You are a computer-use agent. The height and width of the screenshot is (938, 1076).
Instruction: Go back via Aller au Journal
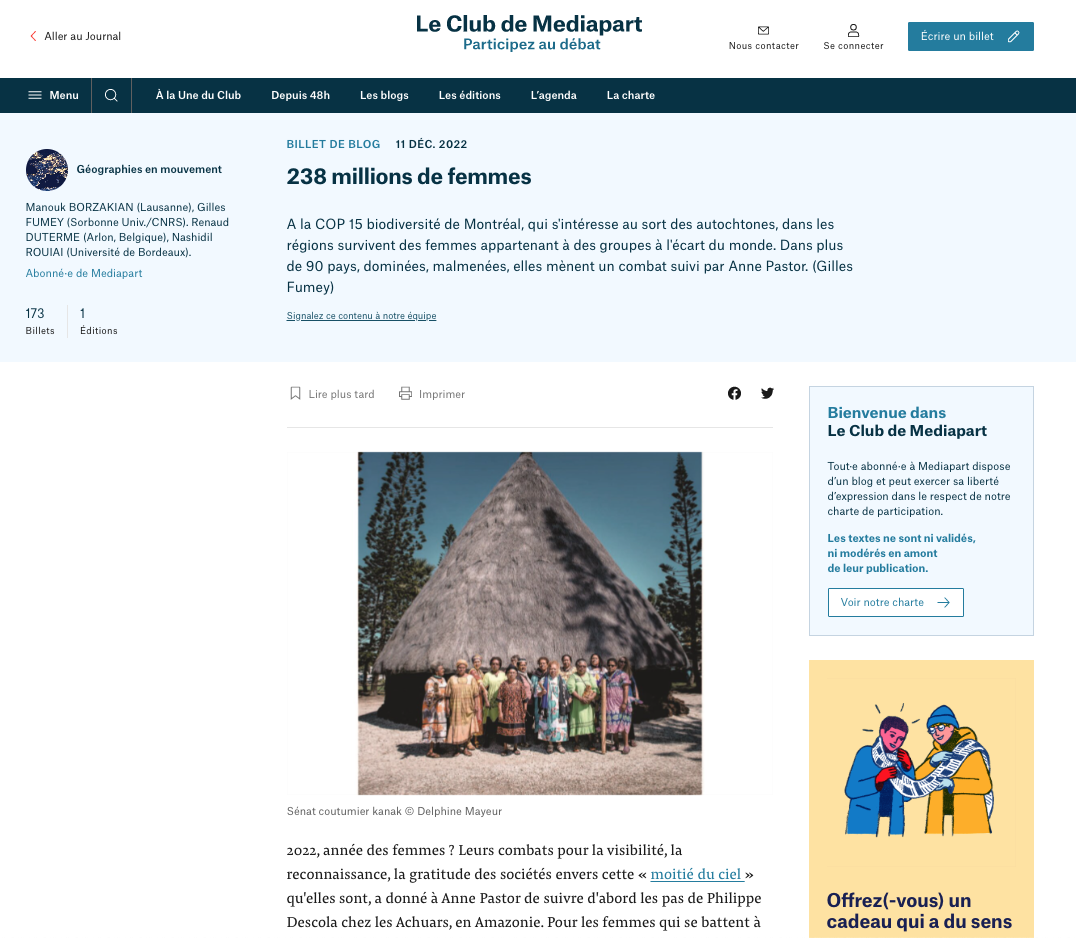(x=75, y=36)
